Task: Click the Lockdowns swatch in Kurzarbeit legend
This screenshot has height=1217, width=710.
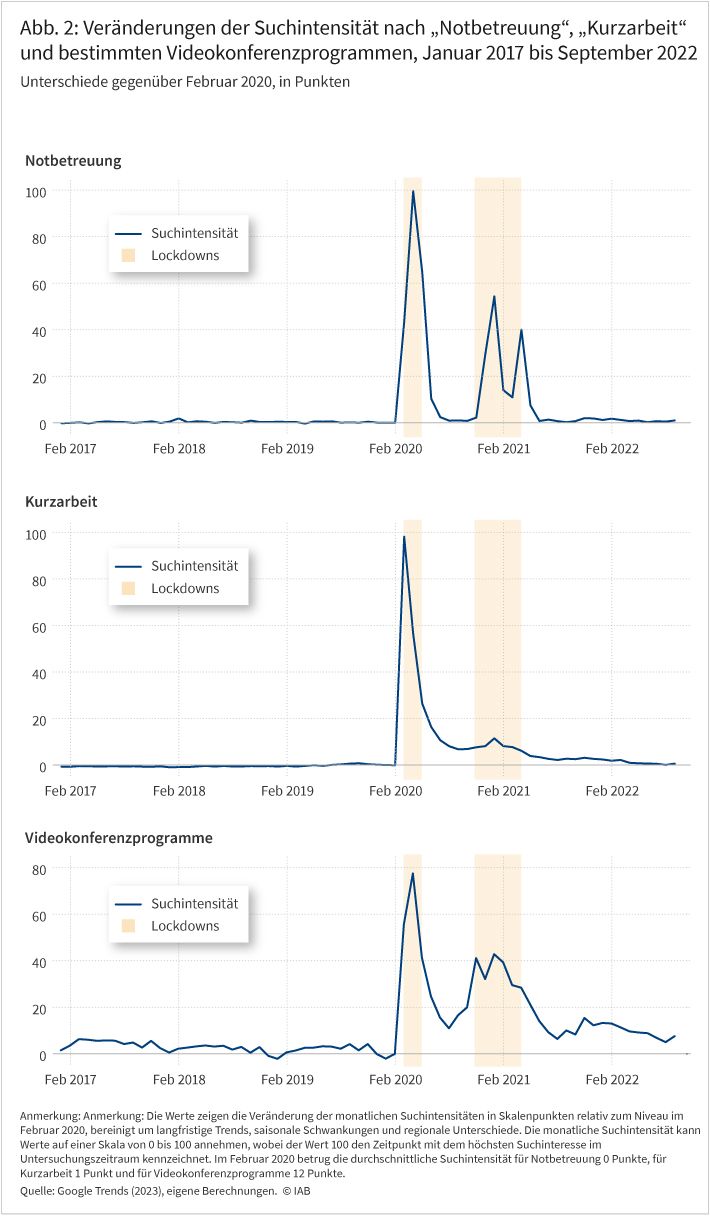Action: (x=127, y=588)
